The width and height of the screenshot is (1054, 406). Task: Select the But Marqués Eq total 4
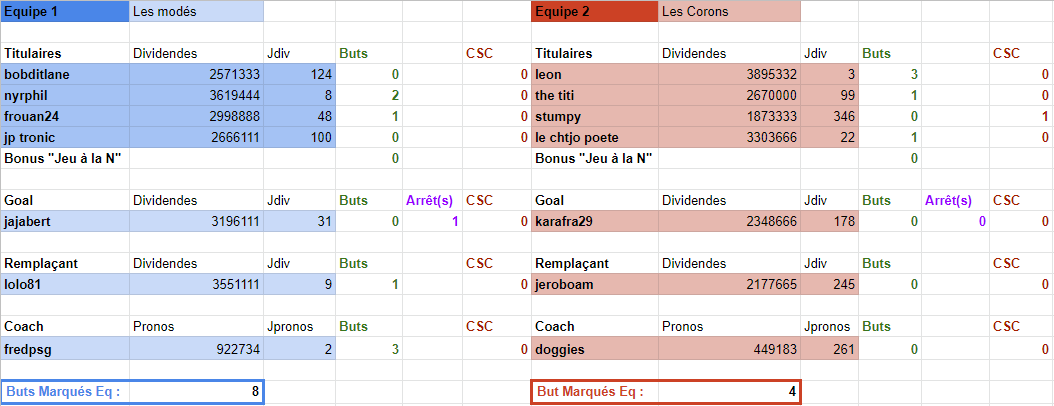[729, 392]
